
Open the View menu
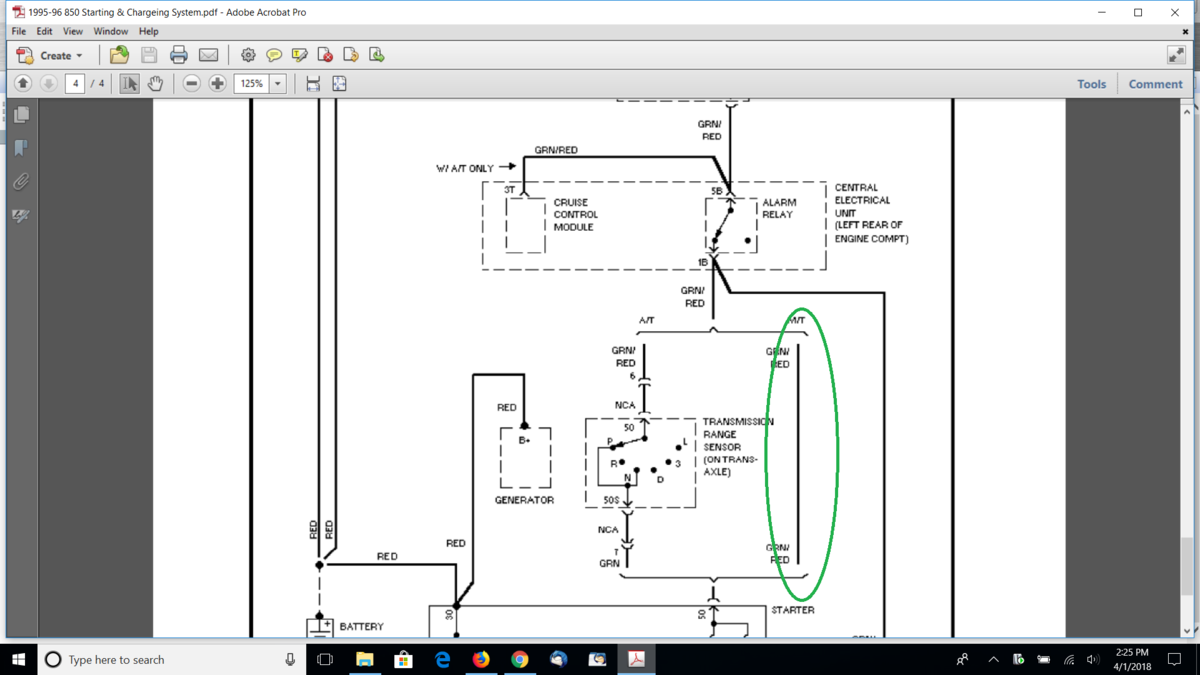click(x=73, y=31)
